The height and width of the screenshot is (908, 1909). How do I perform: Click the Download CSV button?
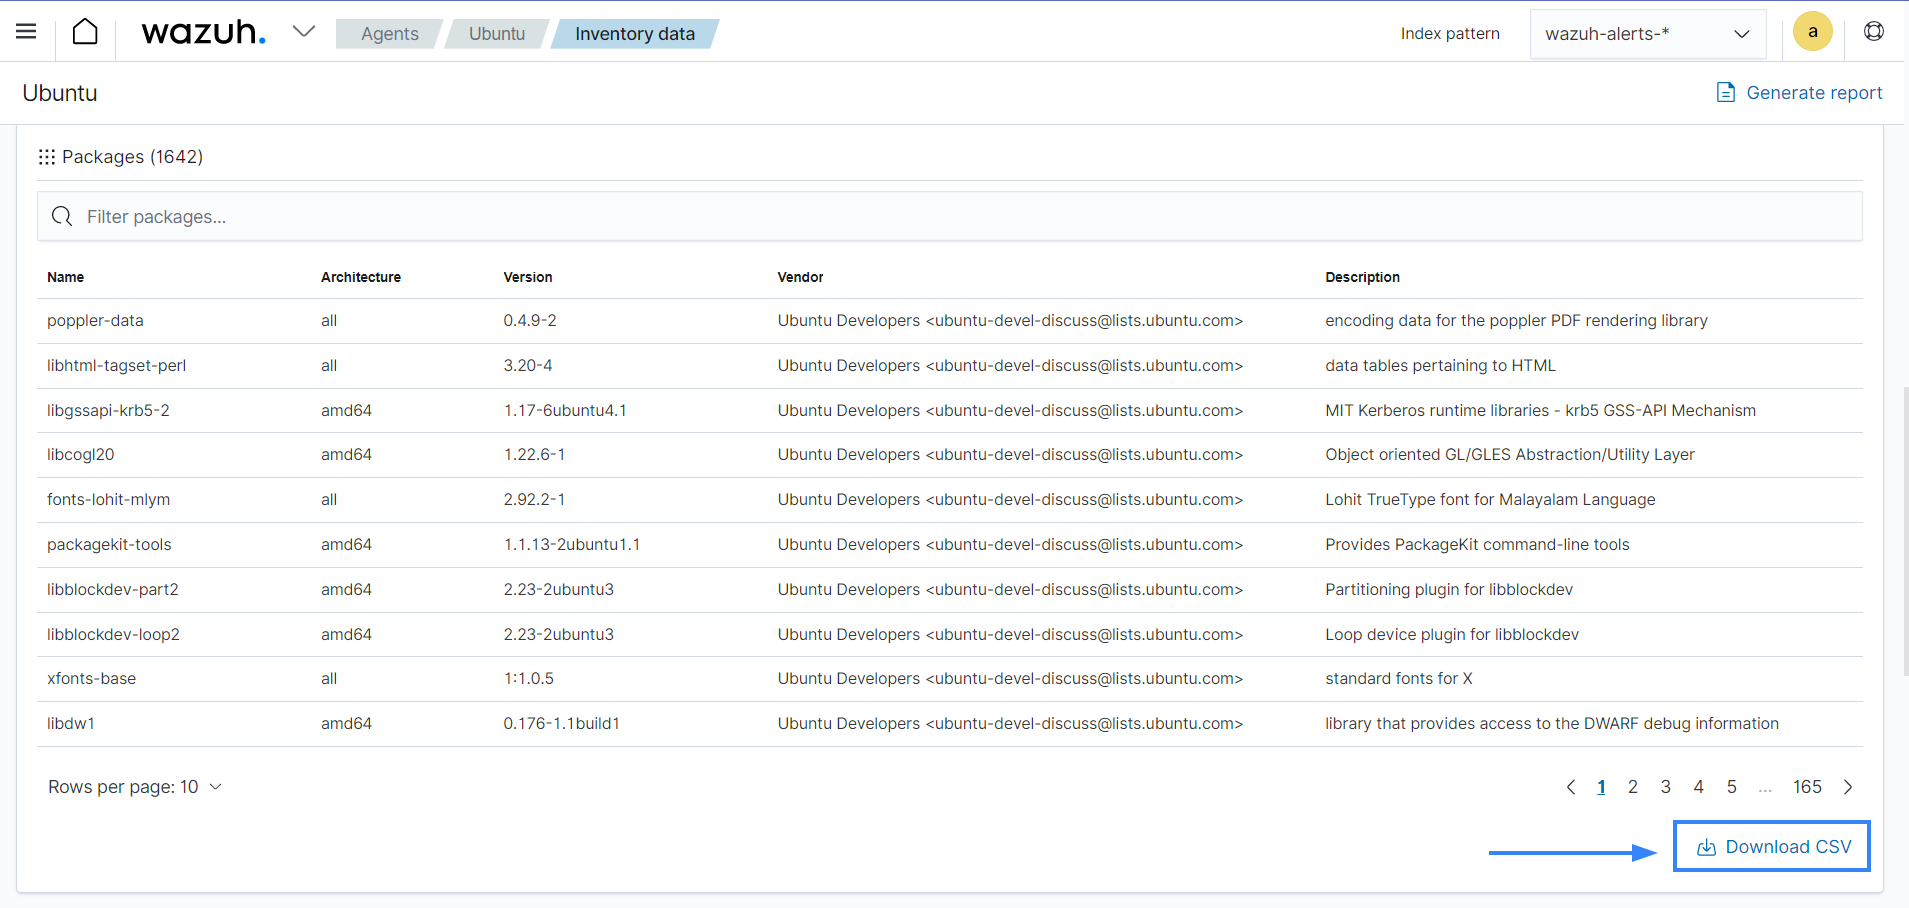pyautogui.click(x=1774, y=847)
